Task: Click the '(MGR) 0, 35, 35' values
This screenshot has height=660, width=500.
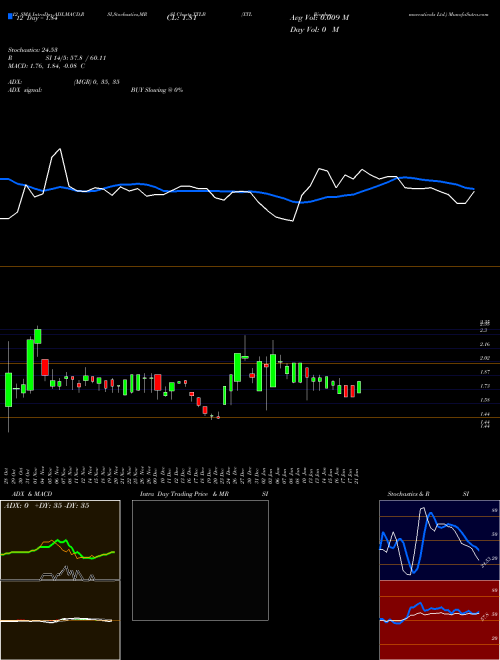Action: (x=97, y=82)
